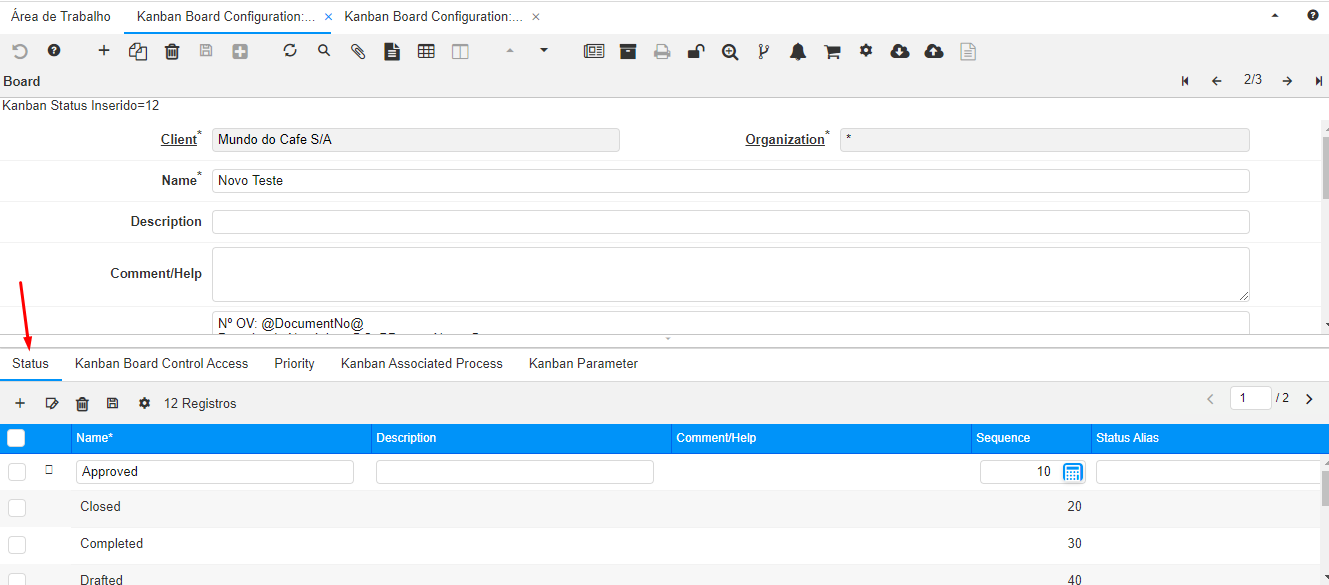Tick the checkbox for the Closed row

[17, 508]
